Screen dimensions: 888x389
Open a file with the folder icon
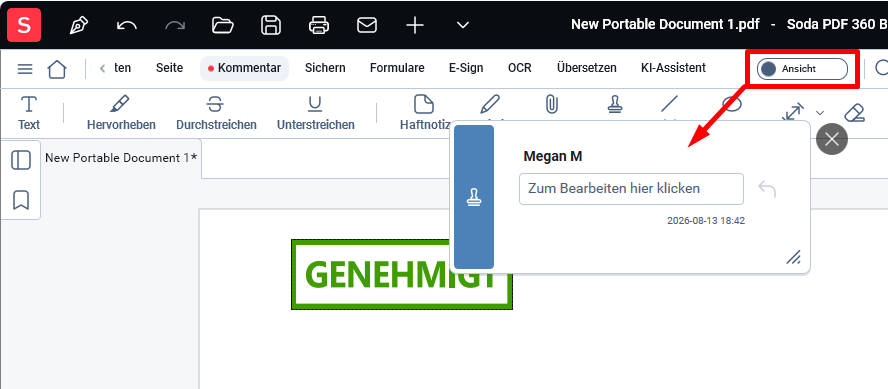click(223, 25)
